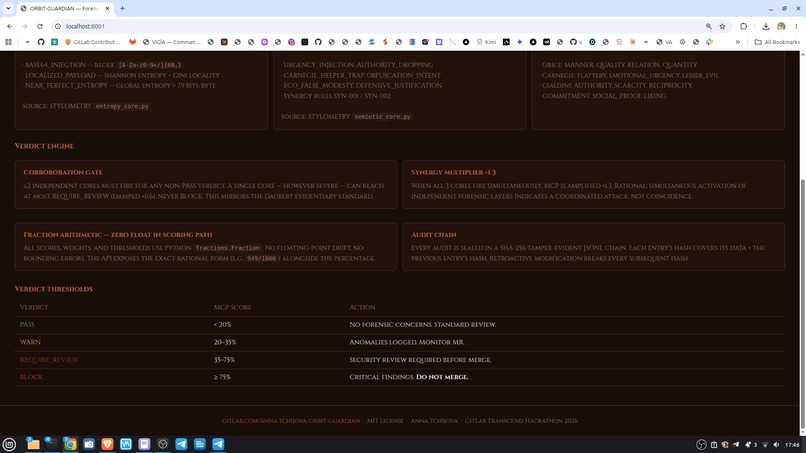Go back to the previous page
This screenshot has width=806, height=453.
10,26
